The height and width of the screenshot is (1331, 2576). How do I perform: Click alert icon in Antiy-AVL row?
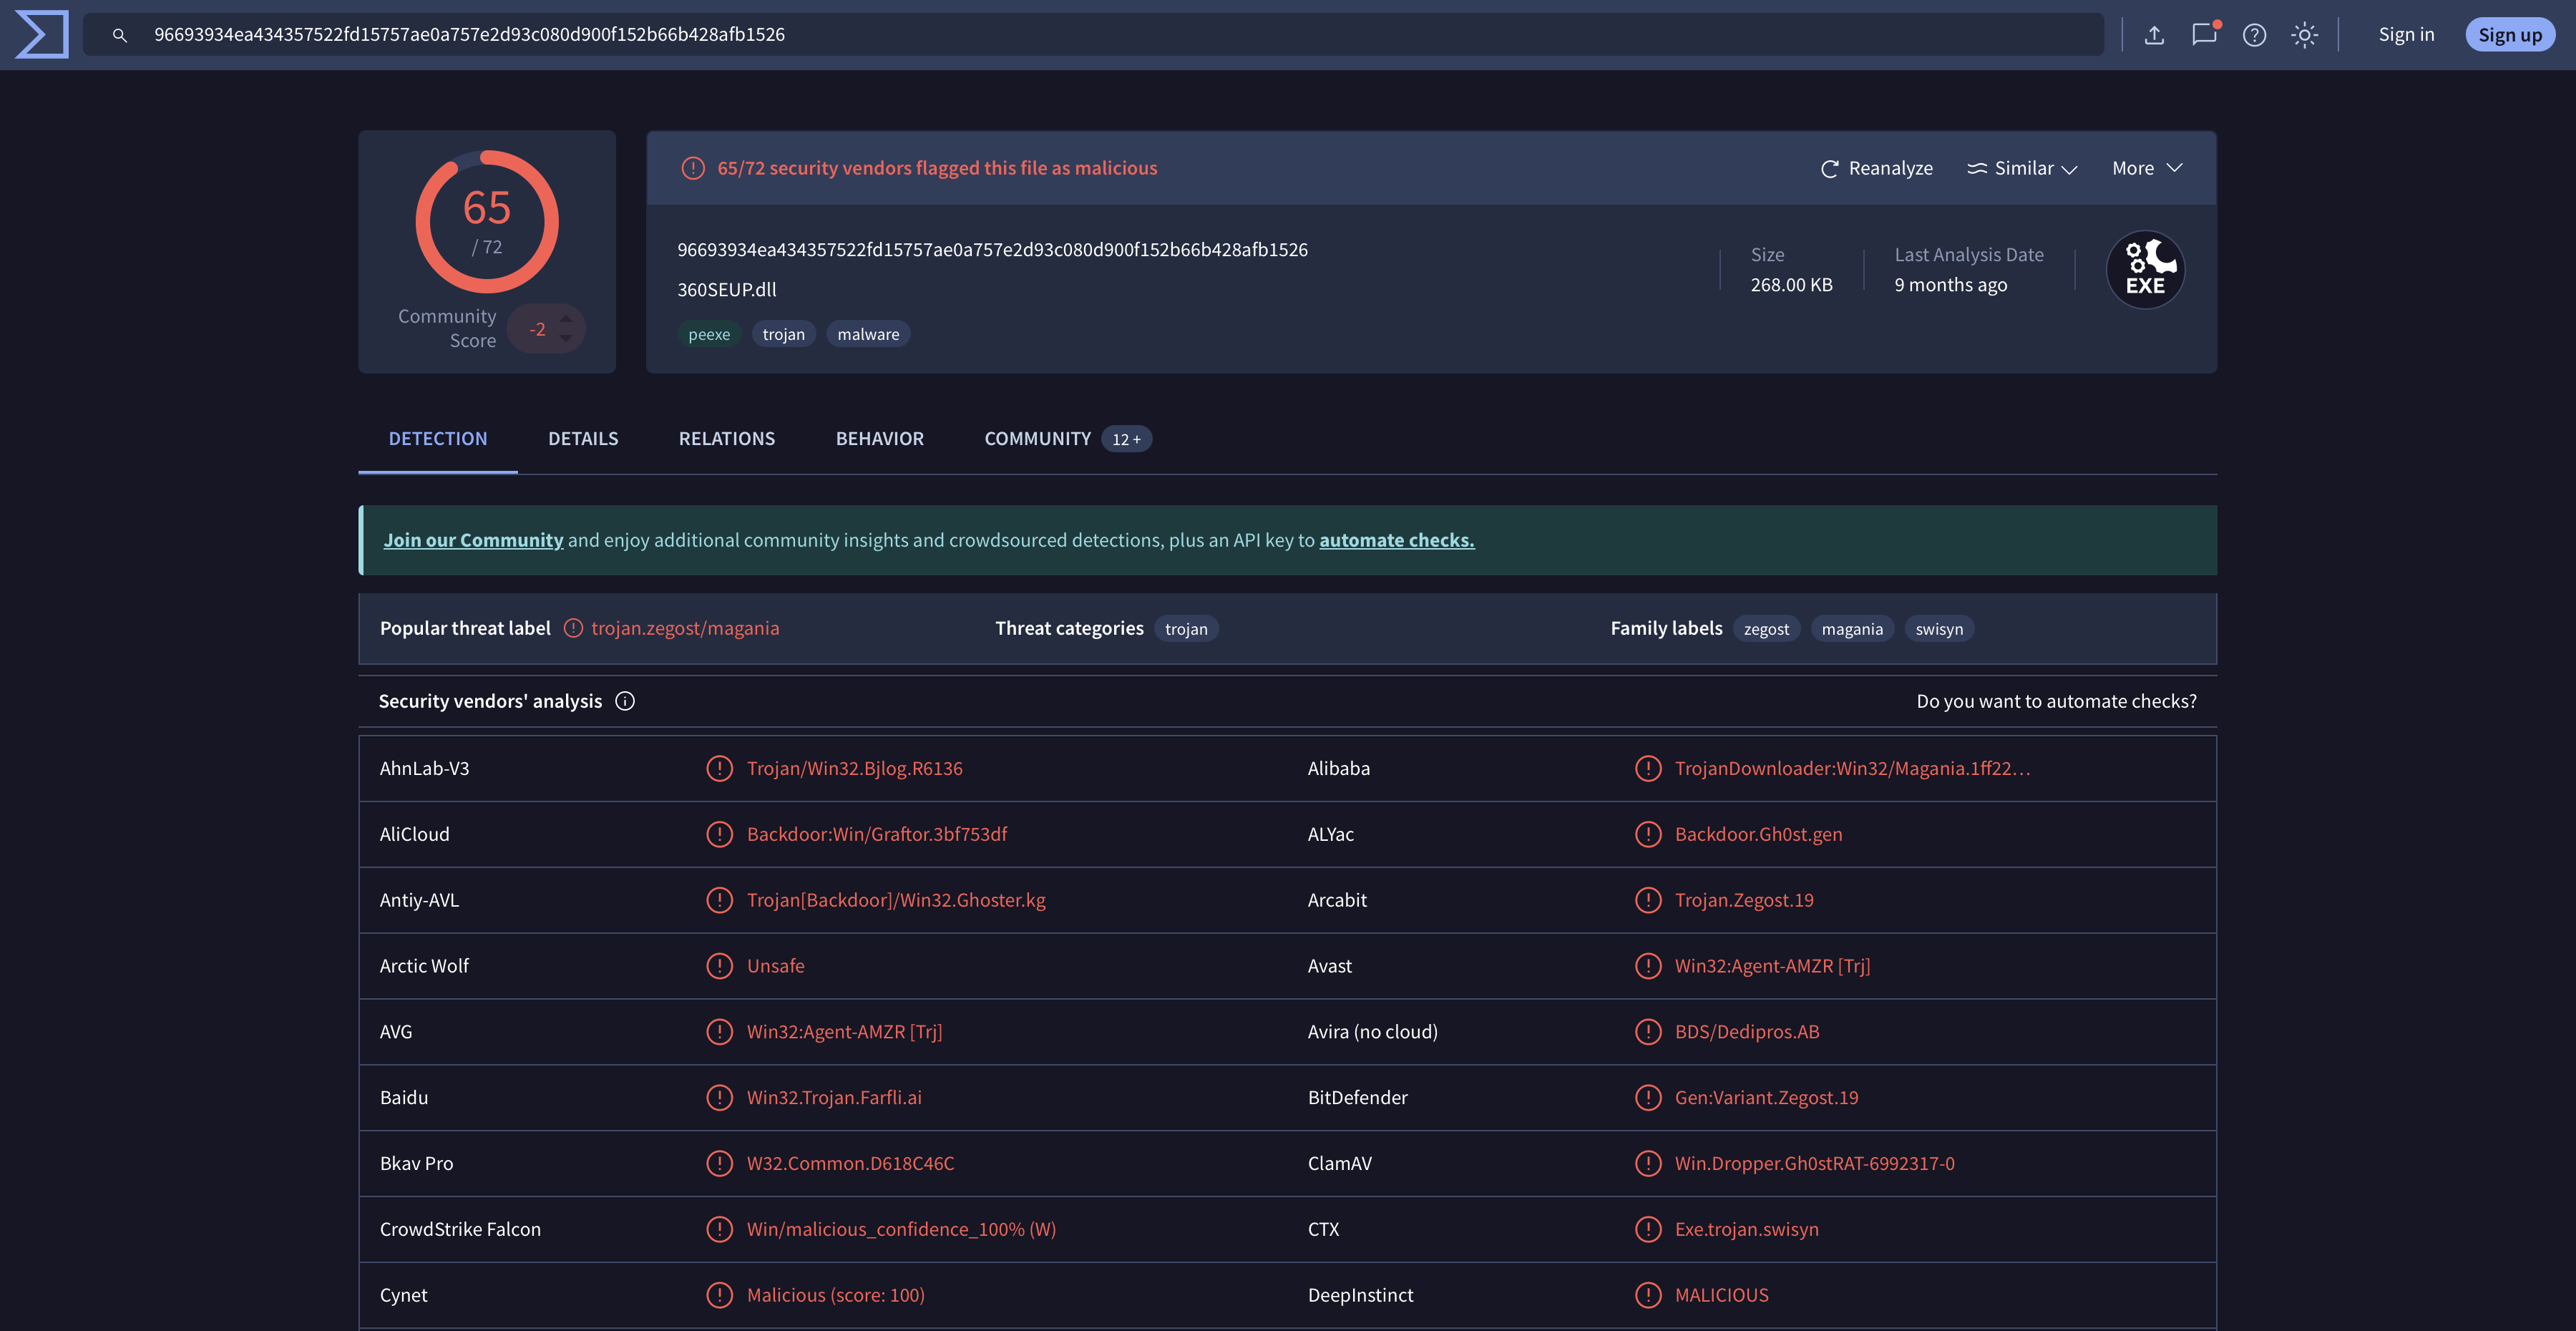(x=719, y=900)
